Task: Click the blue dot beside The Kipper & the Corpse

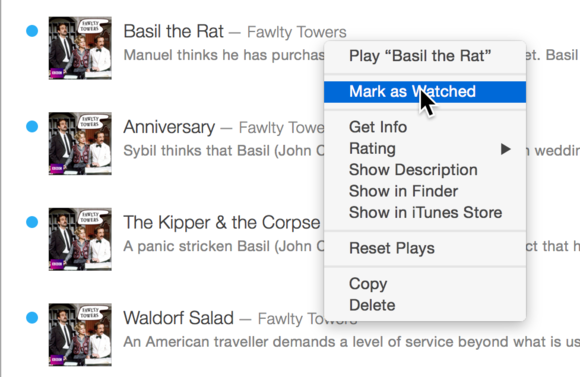Action: click(32, 222)
